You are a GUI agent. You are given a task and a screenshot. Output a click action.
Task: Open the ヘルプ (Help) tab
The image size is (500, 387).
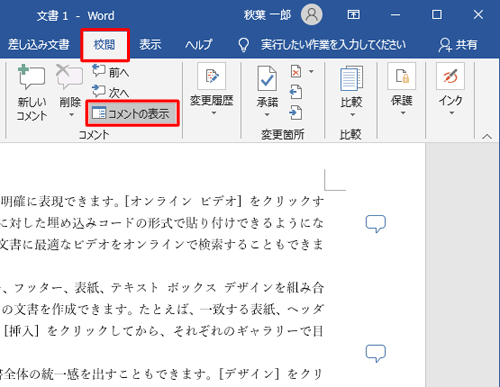tap(199, 45)
